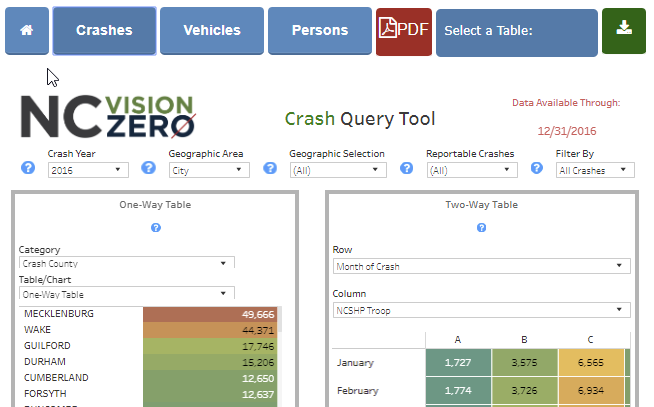Screen dimensions: 654x407
Task: Switch to the Crashes tab
Action: click(x=104, y=31)
